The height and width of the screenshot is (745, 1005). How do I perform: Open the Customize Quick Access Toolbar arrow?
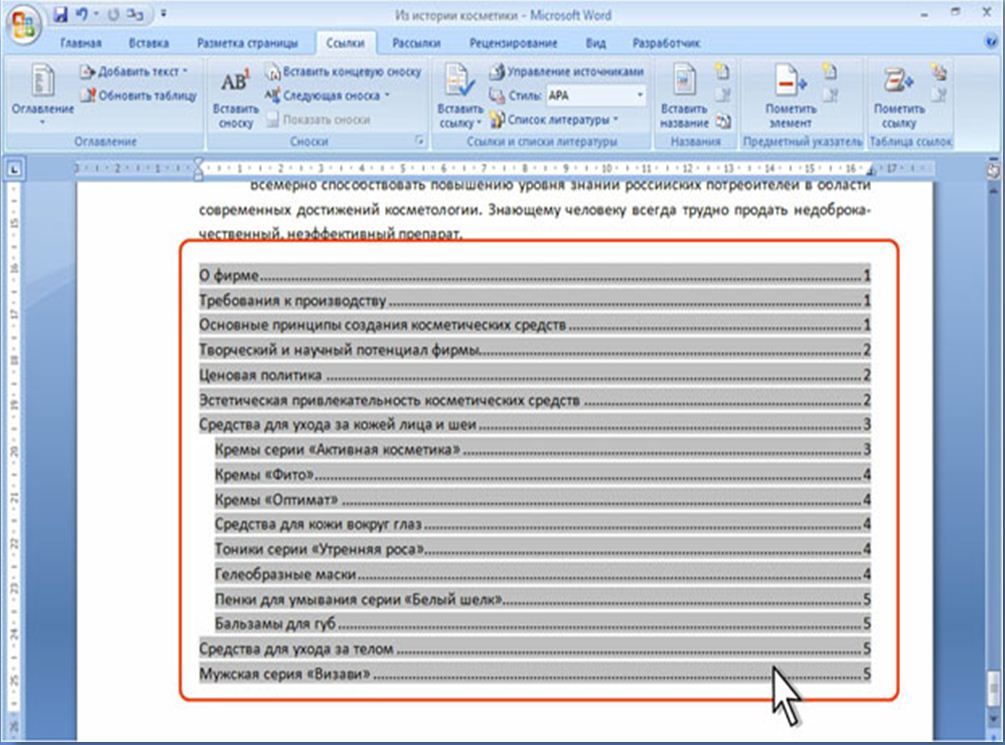164,13
